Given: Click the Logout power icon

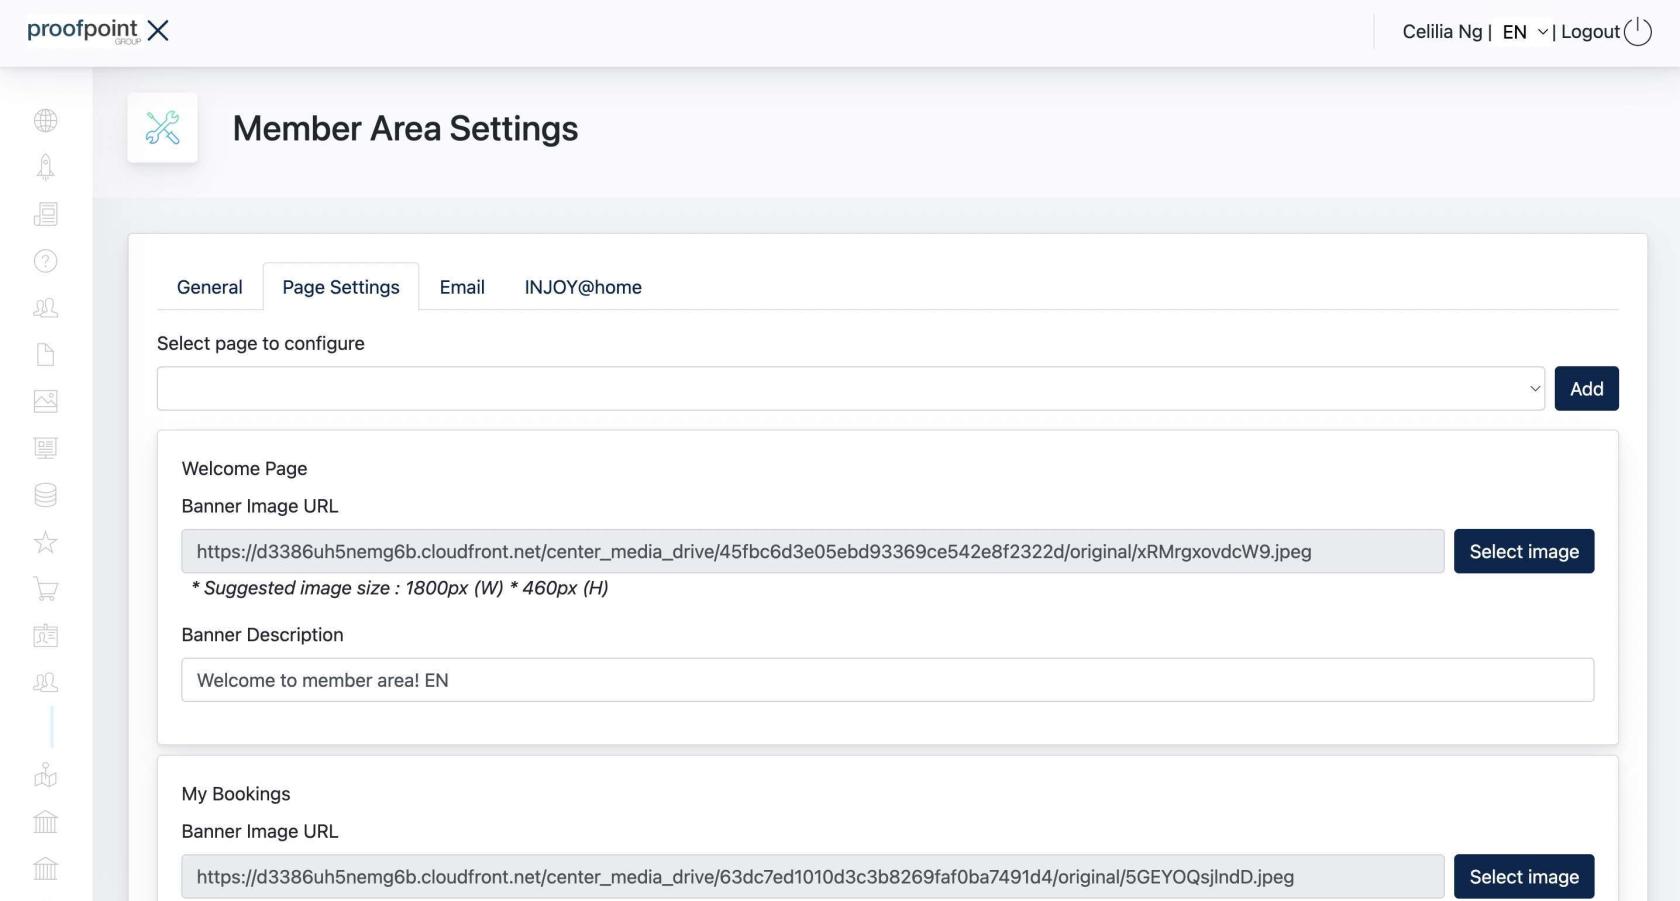Looking at the screenshot, I should point(1638,31).
